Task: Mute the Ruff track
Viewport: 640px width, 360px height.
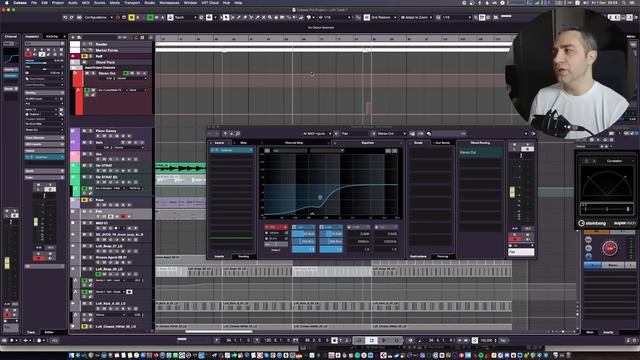Action: pos(84,56)
